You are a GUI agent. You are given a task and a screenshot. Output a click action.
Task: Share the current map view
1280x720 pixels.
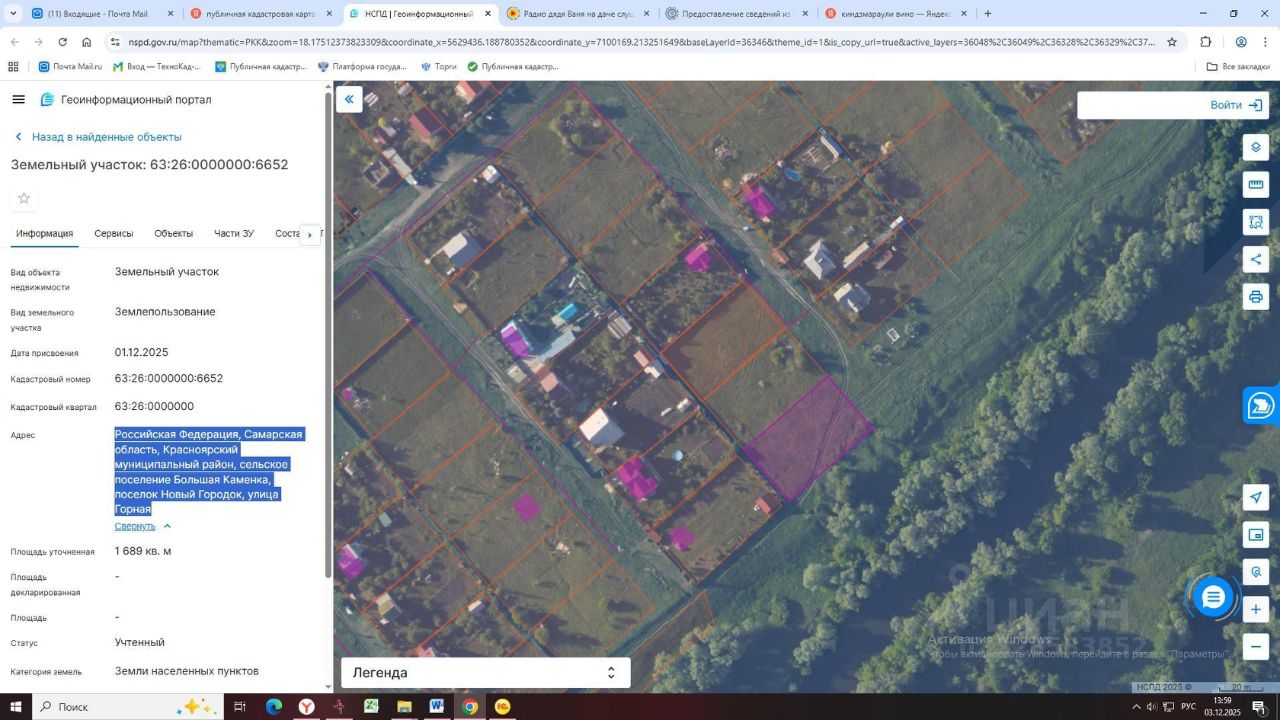pyautogui.click(x=1256, y=260)
